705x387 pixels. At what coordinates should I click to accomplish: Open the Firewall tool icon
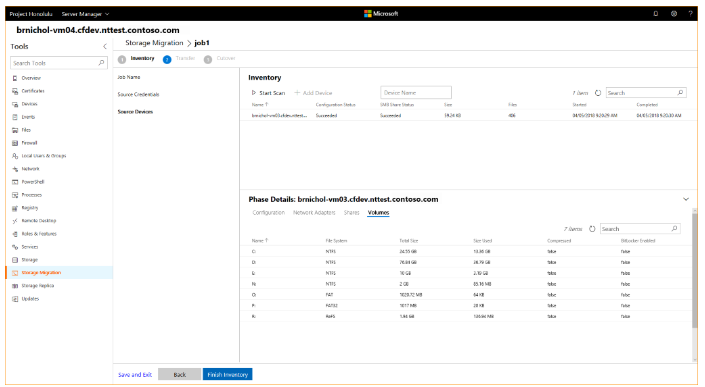[15, 143]
